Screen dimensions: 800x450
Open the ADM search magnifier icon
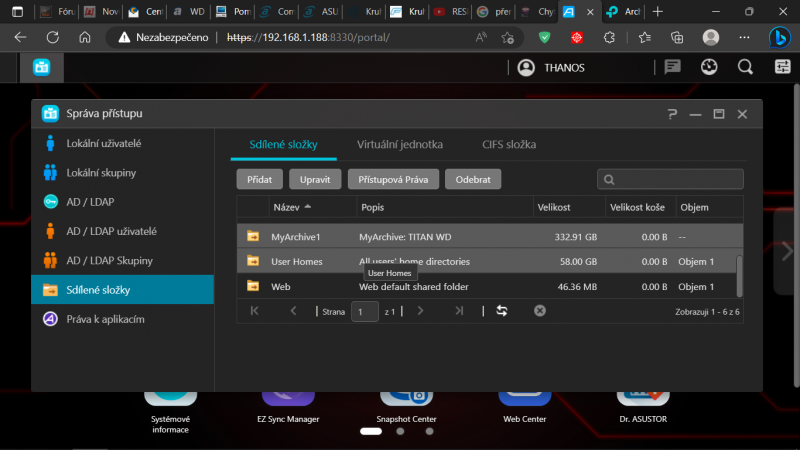point(745,67)
